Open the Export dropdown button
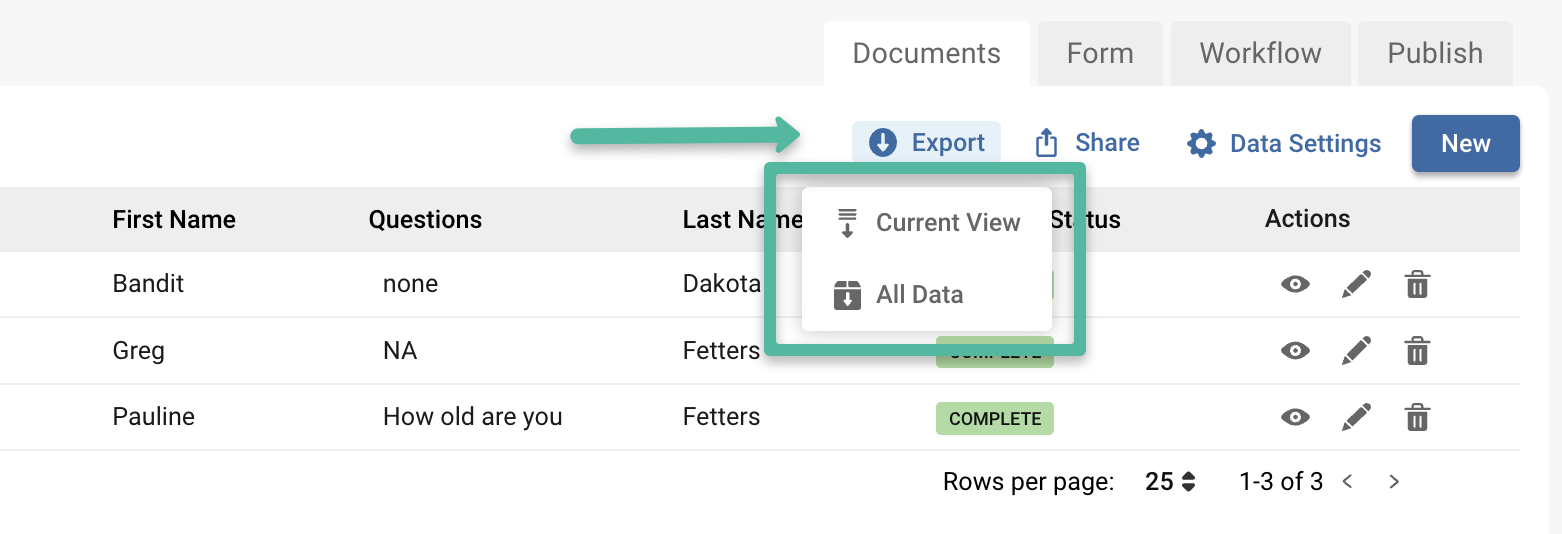Image resolution: width=1562 pixels, height=534 pixels. (x=926, y=143)
